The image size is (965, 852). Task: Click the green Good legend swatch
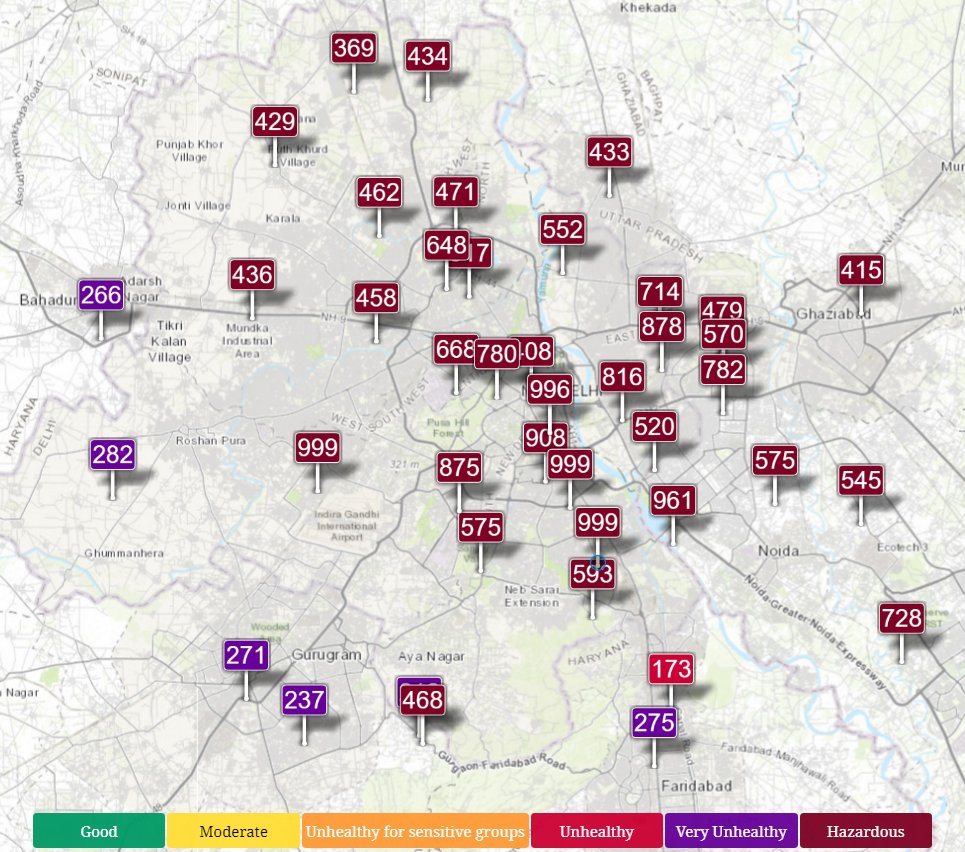tap(99, 831)
